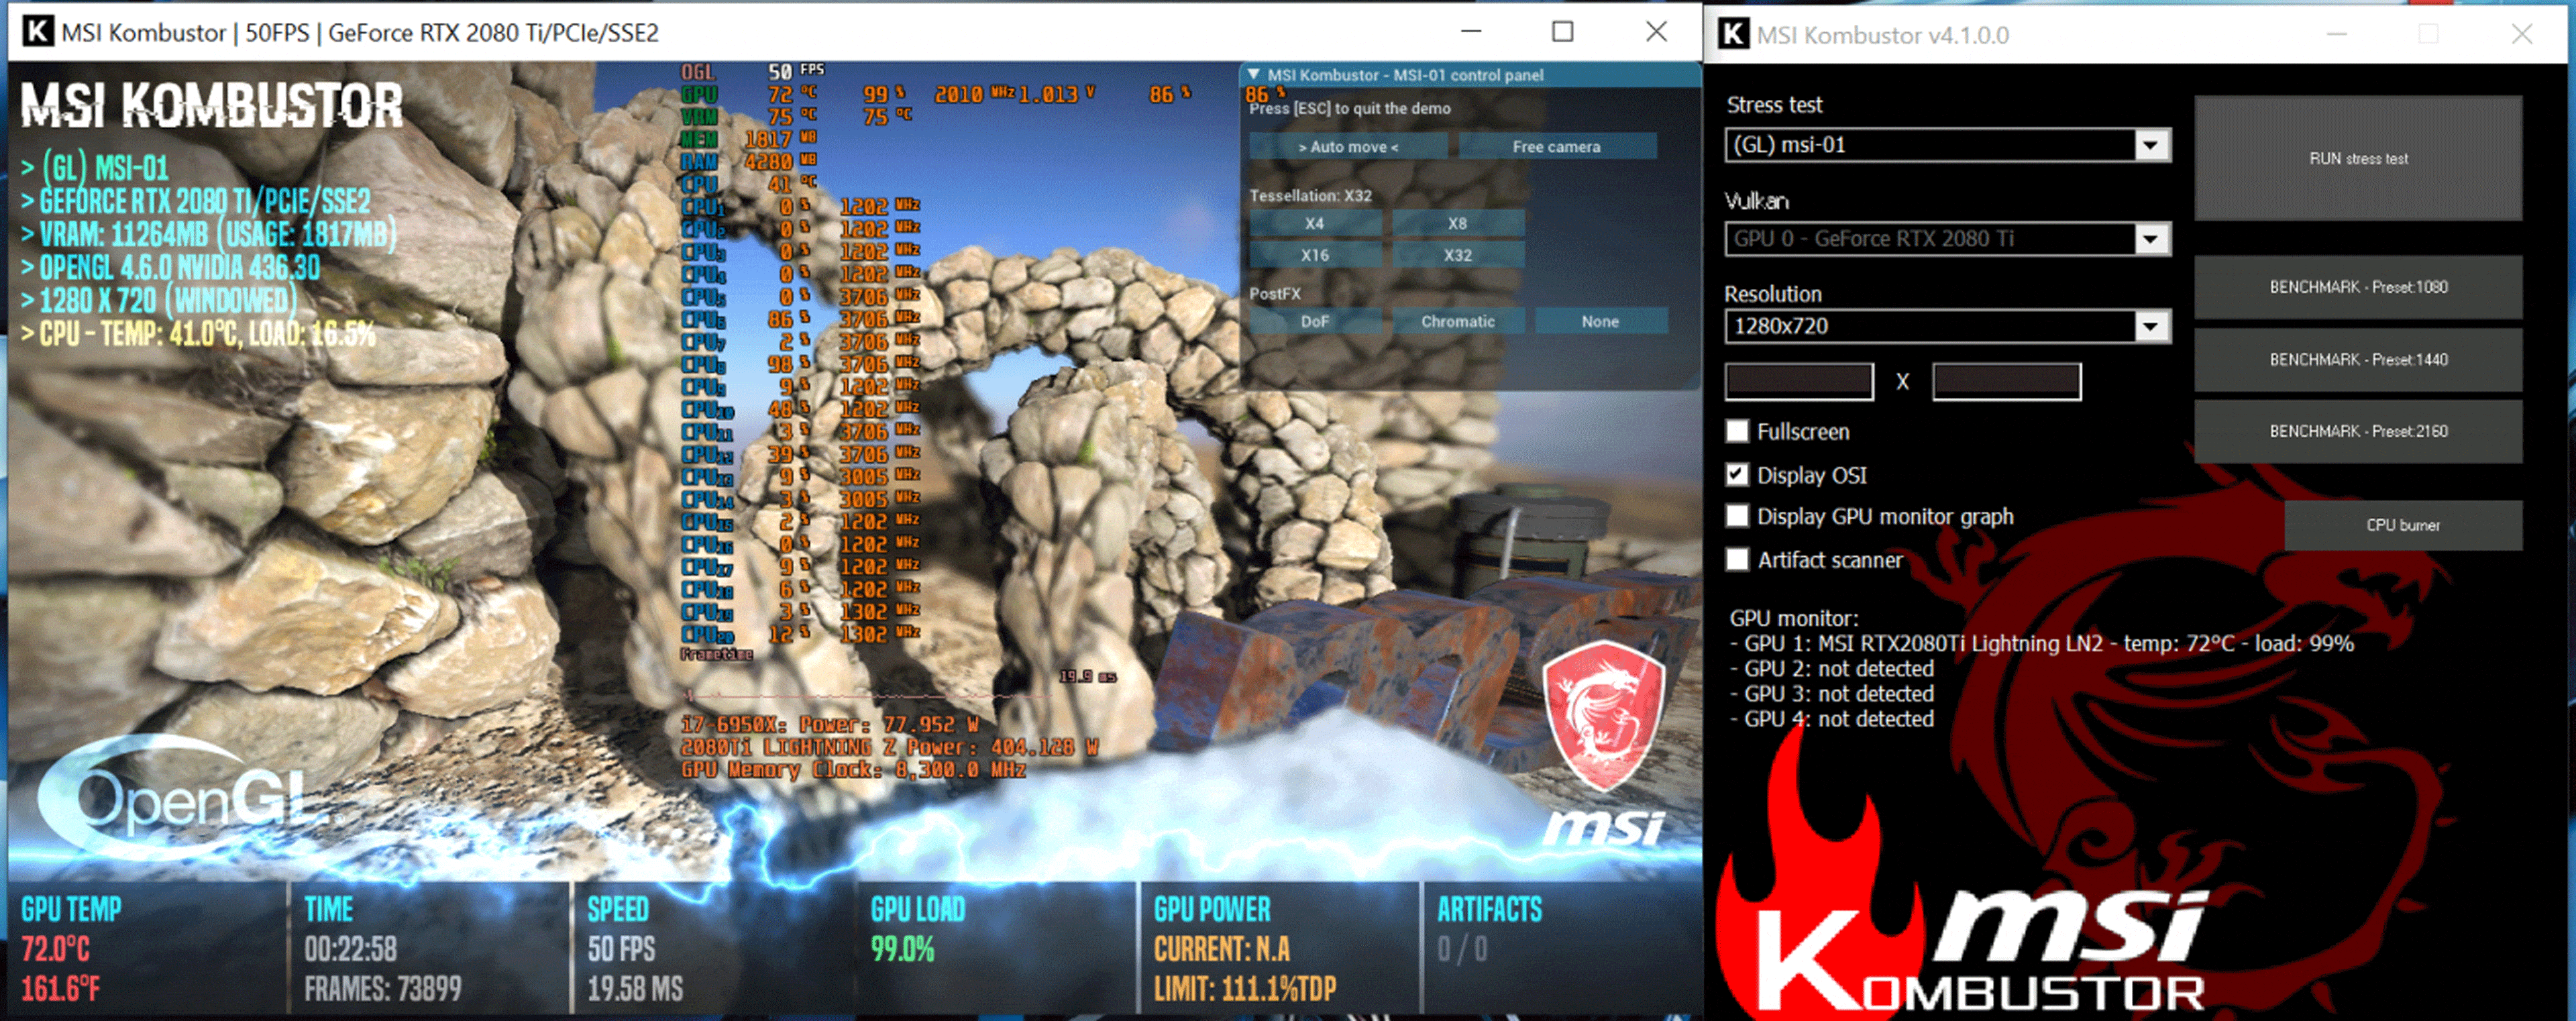This screenshot has height=1021, width=2576.
Task: Minimize the Kombustor demo window
Action: point(1471,32)
